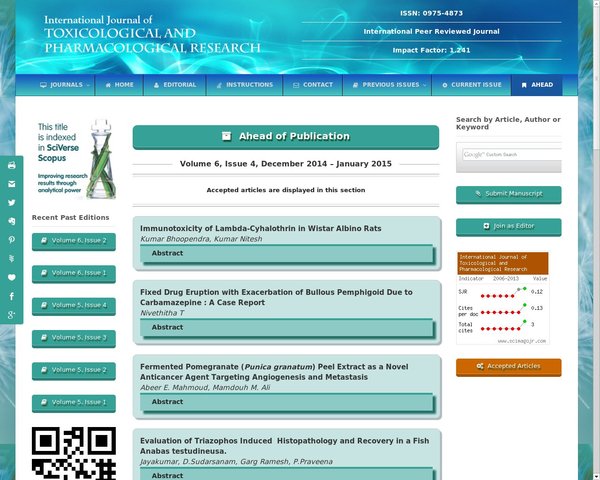Image resolution: width=600 pixels, height=480 pixels.
Task: Click the pencil icon beside INSTRUCTIONS
Action: coord(219,85)
